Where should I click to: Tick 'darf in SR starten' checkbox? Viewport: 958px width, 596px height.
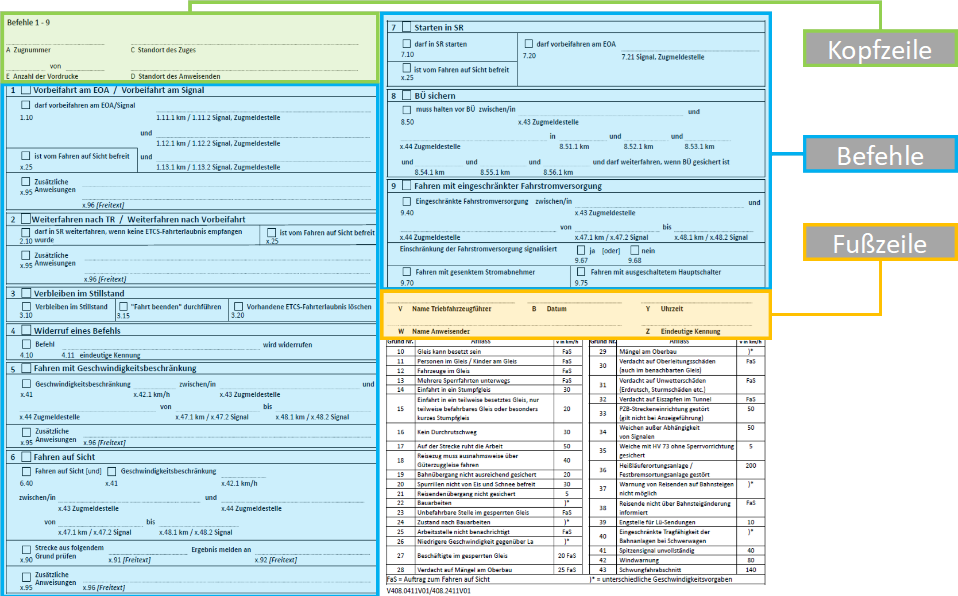click(x=406, y=44)
